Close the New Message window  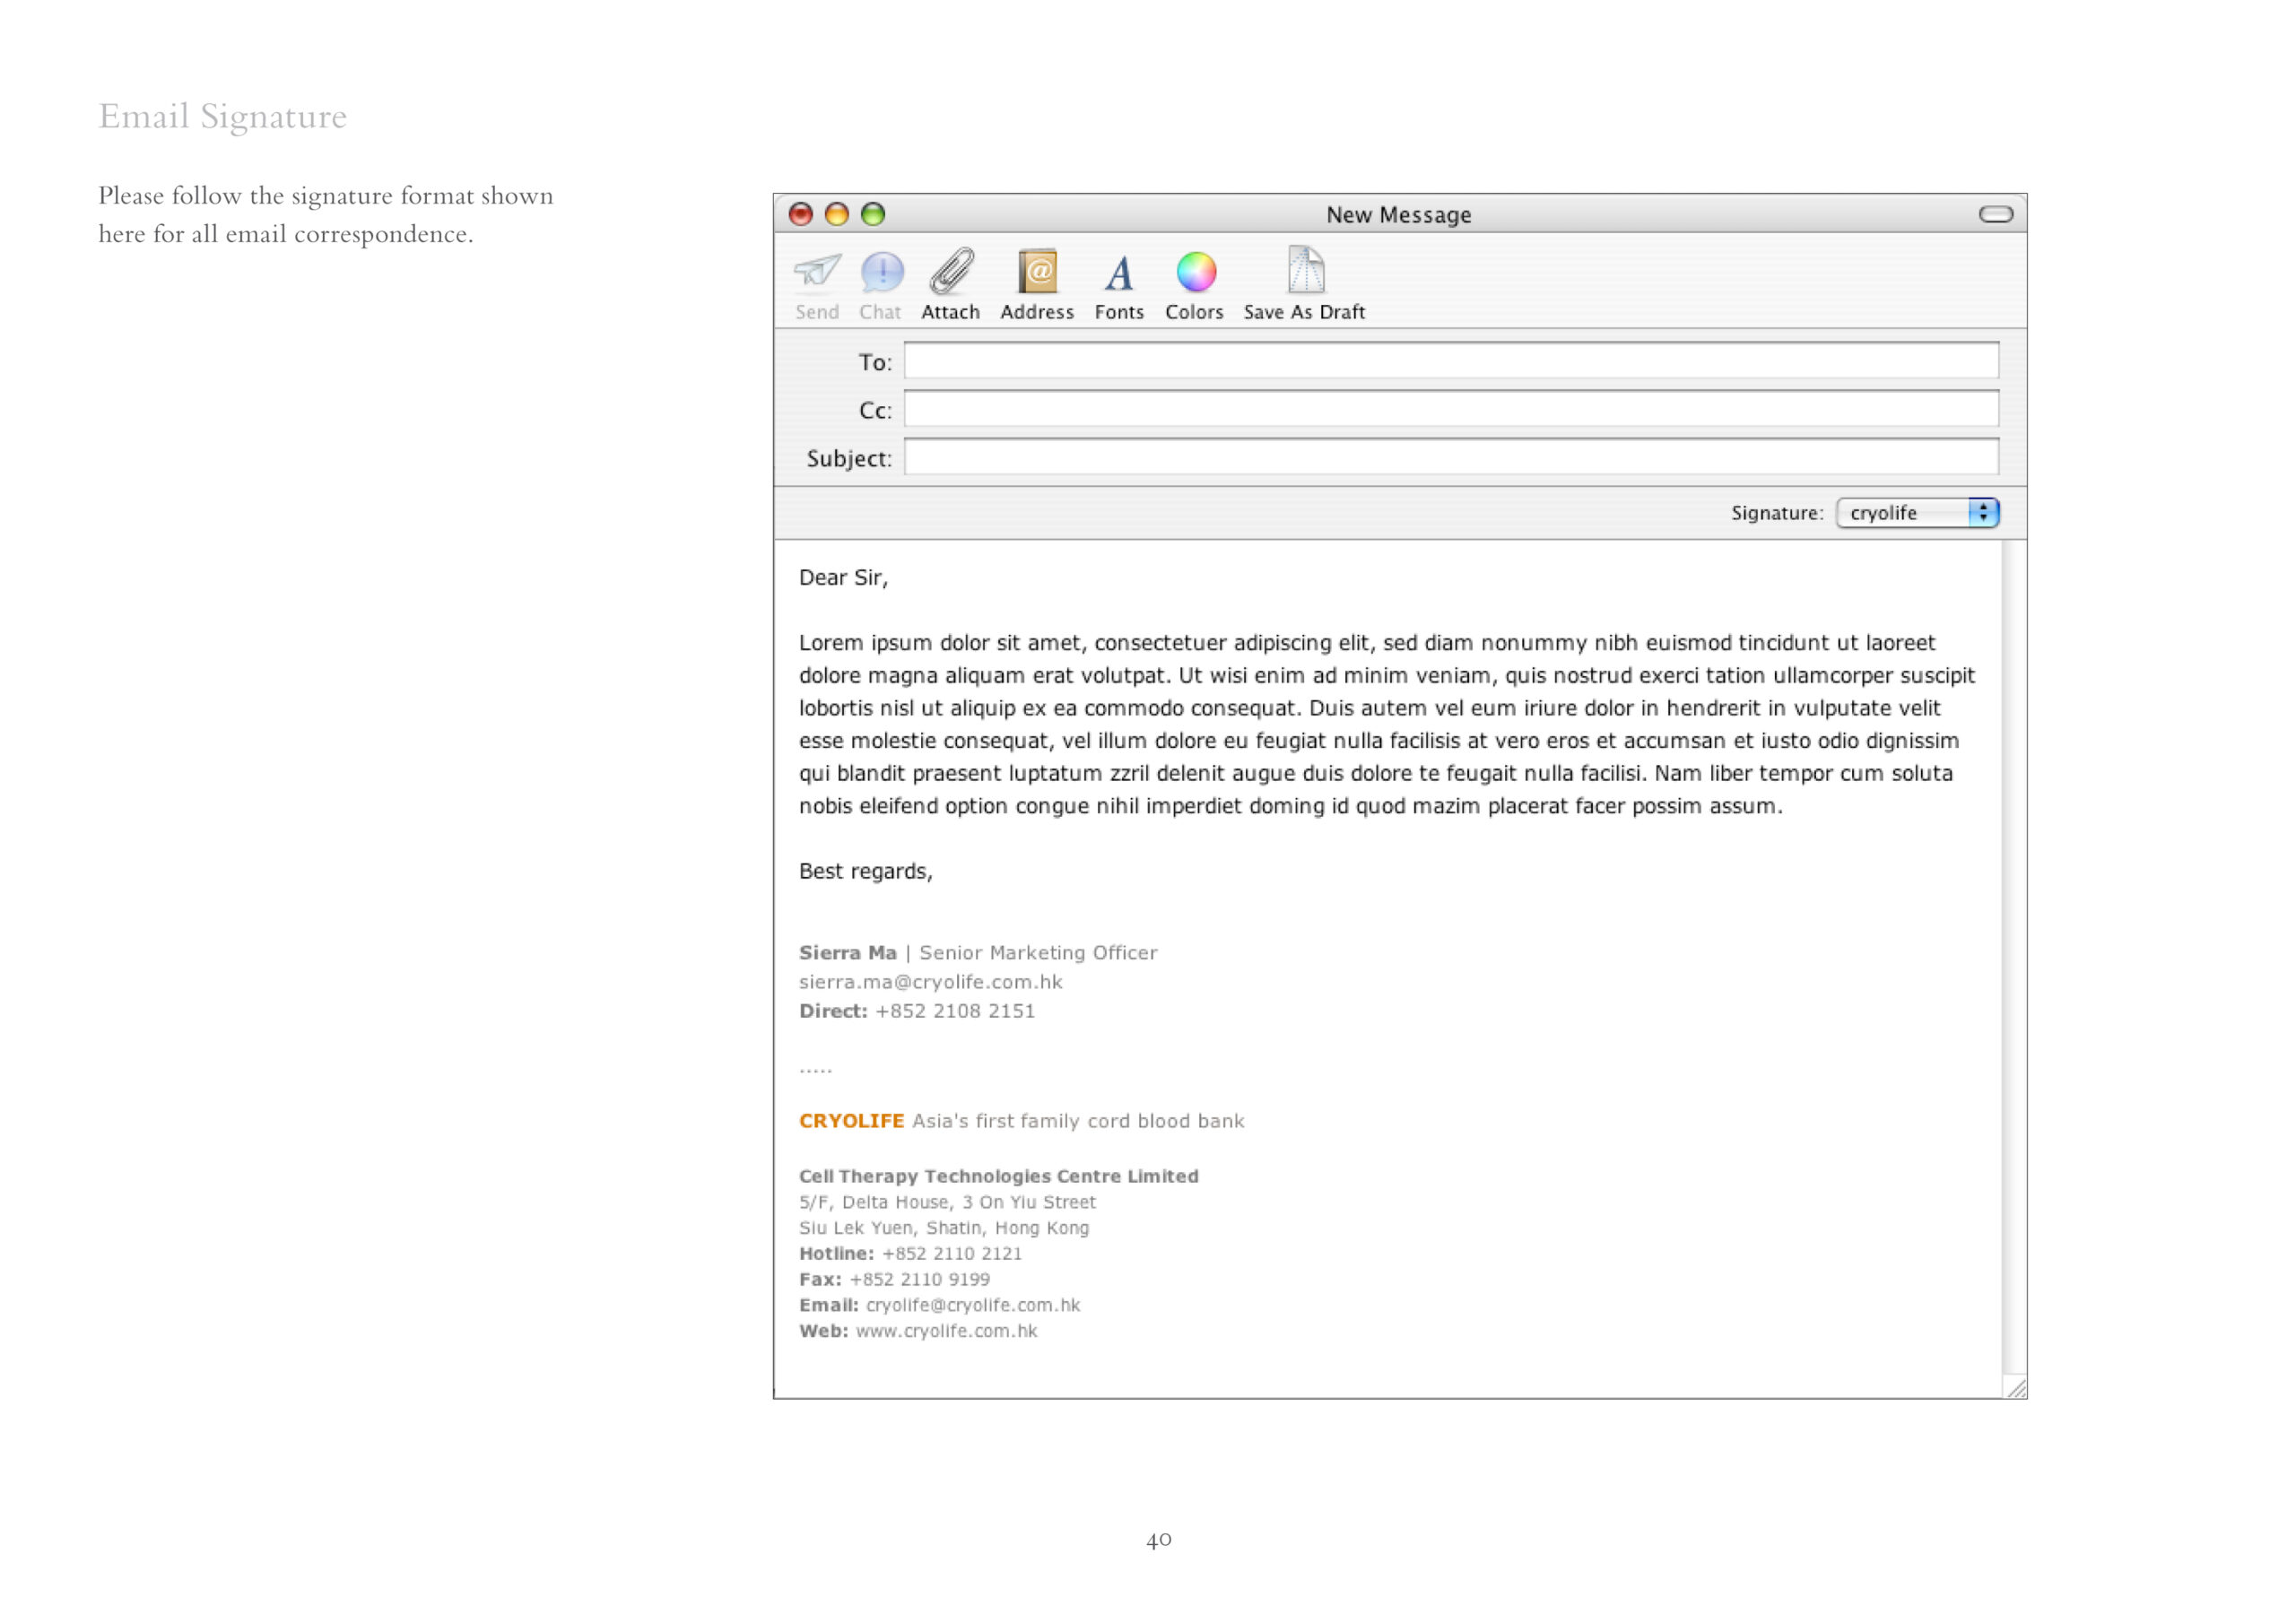tap(801, 214)
